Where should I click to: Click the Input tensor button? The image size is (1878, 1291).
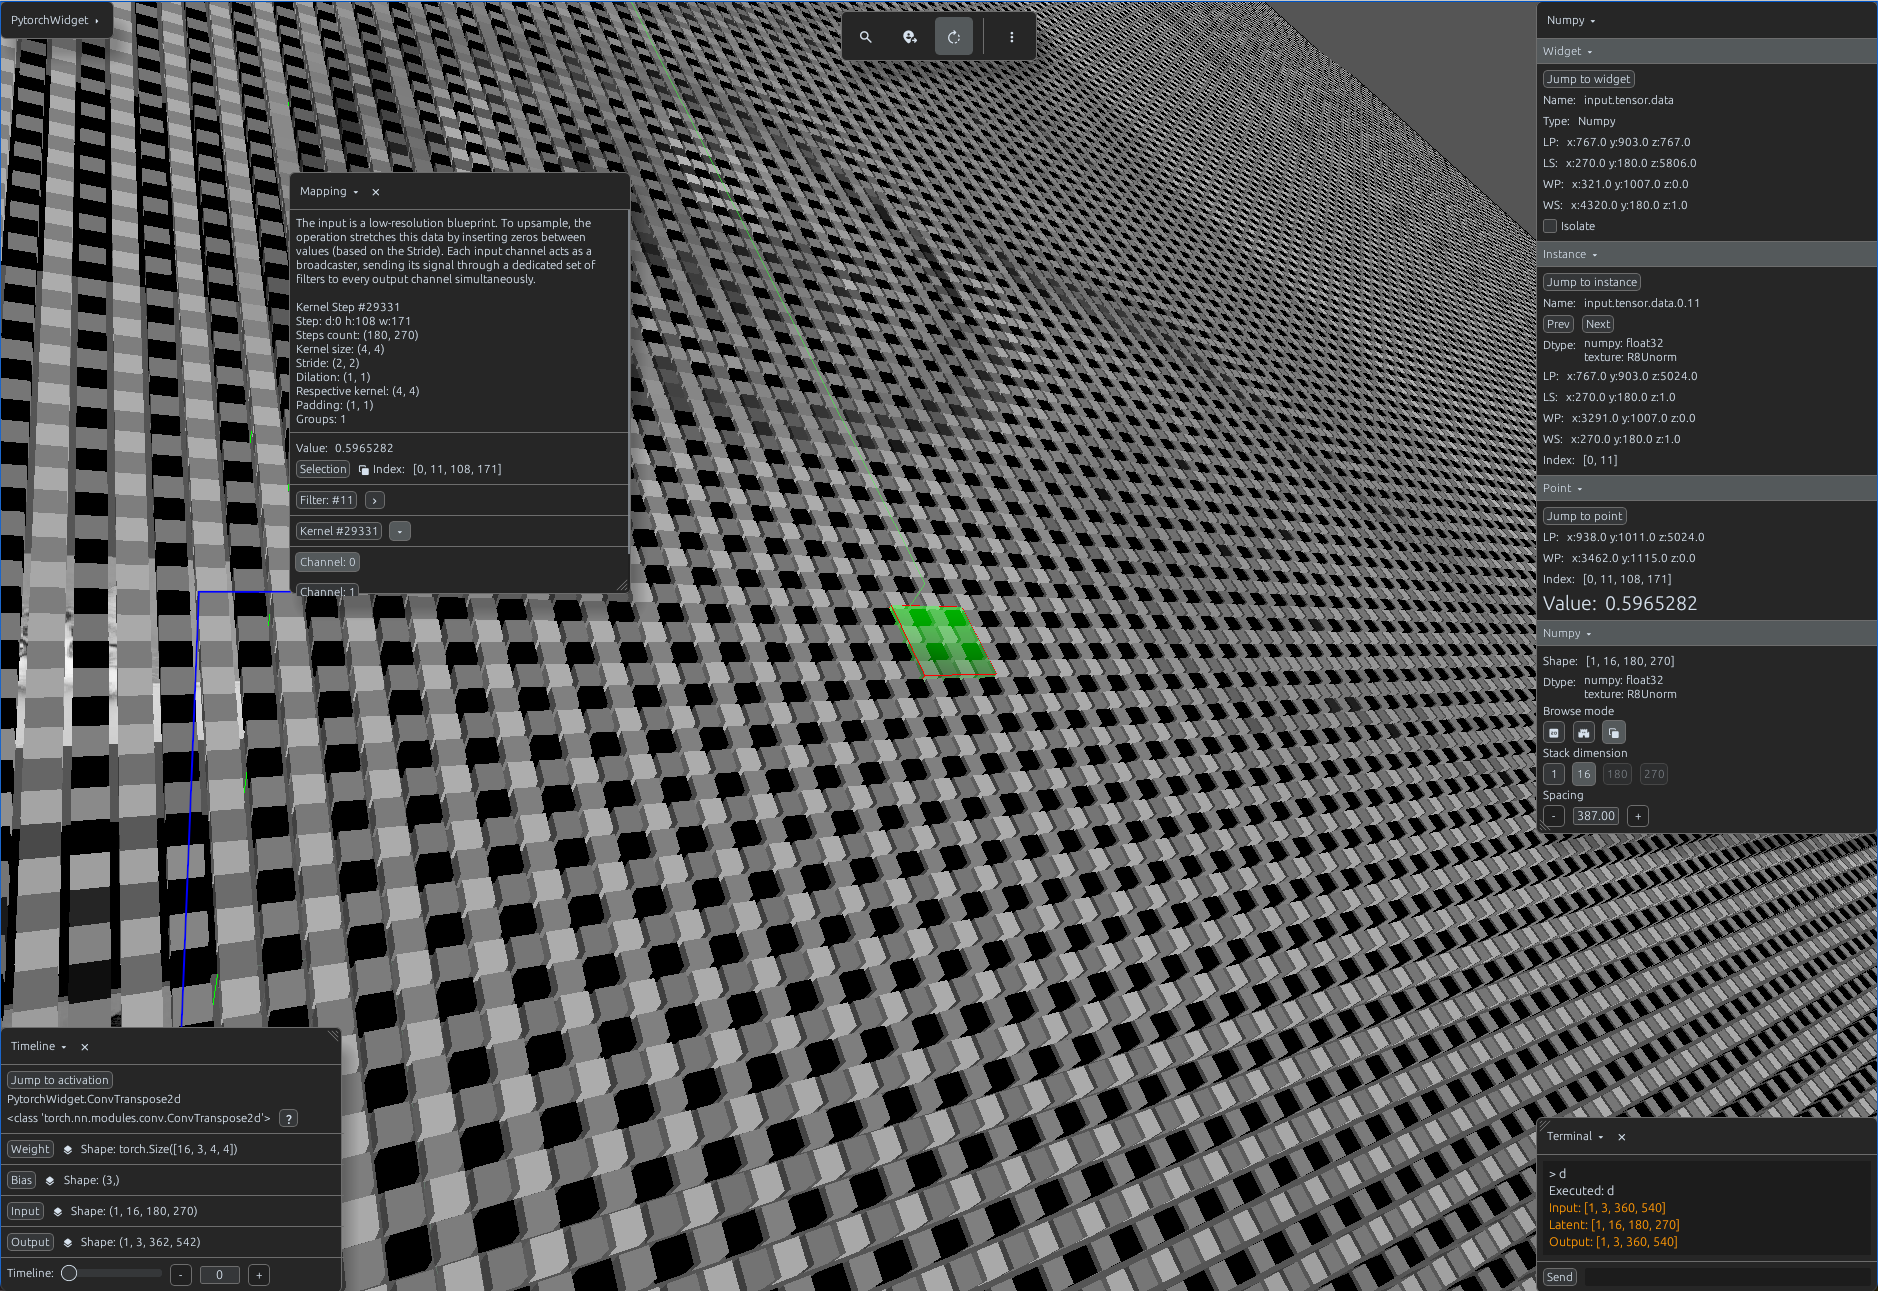click(x=25, y=1212)
